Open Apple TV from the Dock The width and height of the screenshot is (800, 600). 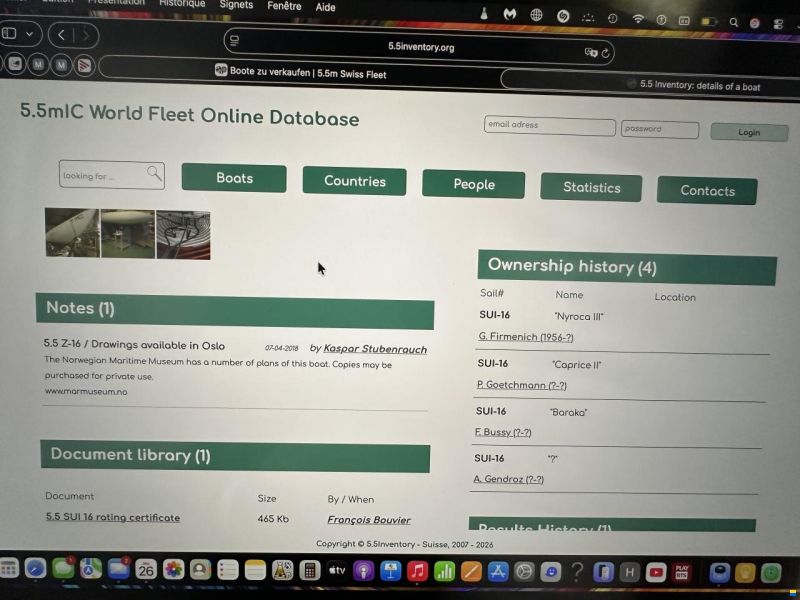pyautogui.click(x=337, y=571)
